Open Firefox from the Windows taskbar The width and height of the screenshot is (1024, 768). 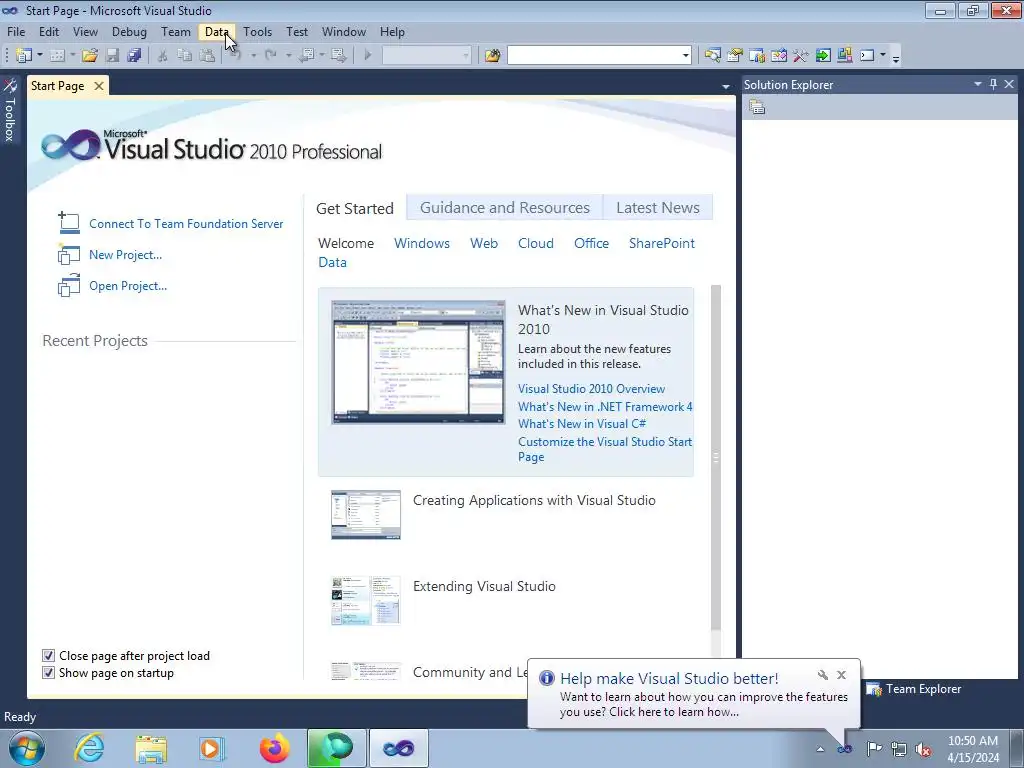[x=274, y=748]
